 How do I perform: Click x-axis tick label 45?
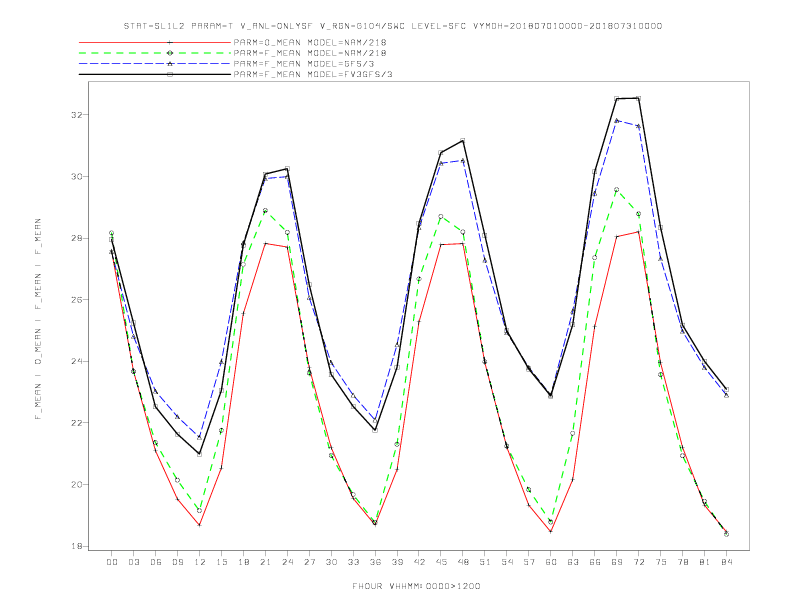click(x=441, y=562)
